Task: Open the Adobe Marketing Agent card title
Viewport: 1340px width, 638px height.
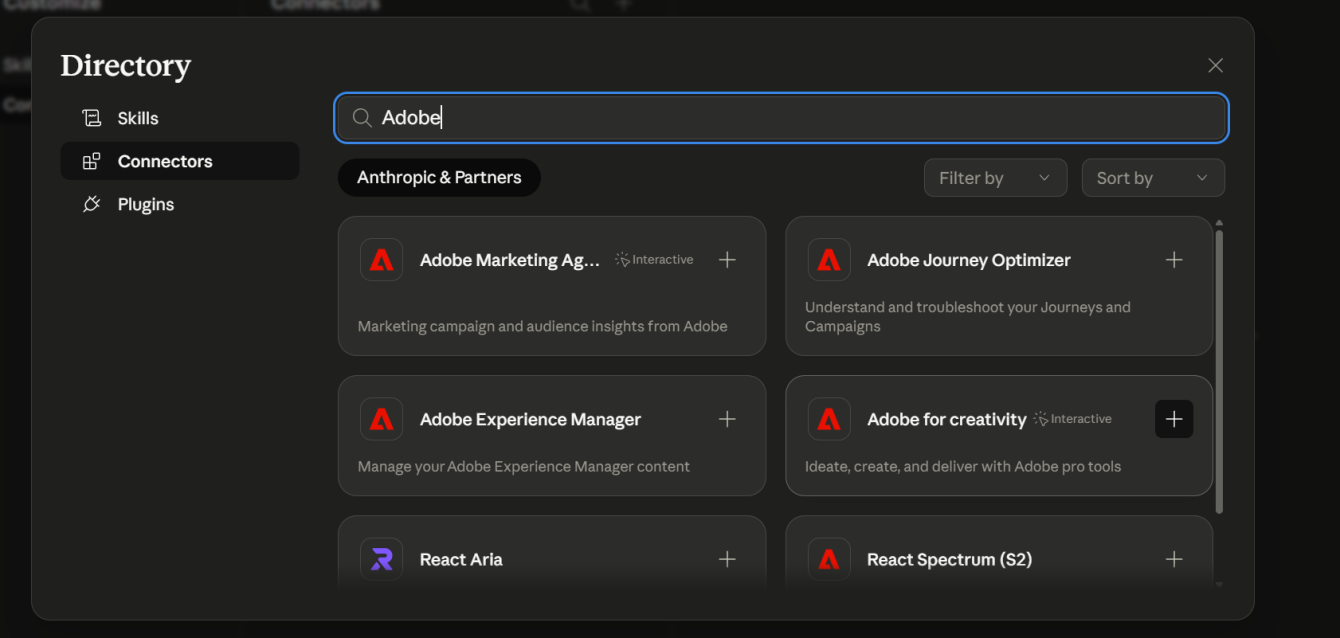Action: coord(510,260)
